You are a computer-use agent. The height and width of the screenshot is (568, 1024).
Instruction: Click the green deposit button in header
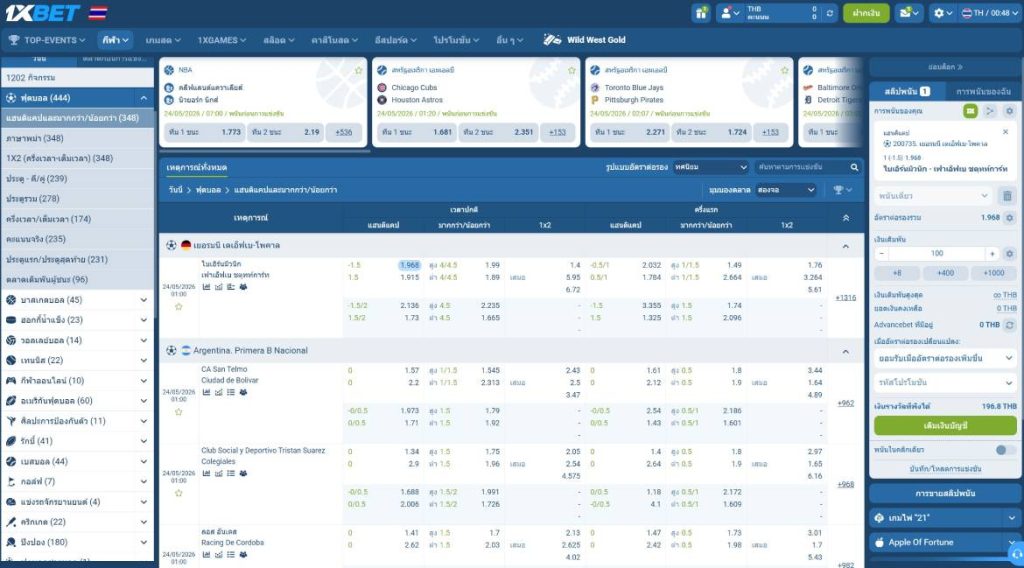click(x=866, y=12)
